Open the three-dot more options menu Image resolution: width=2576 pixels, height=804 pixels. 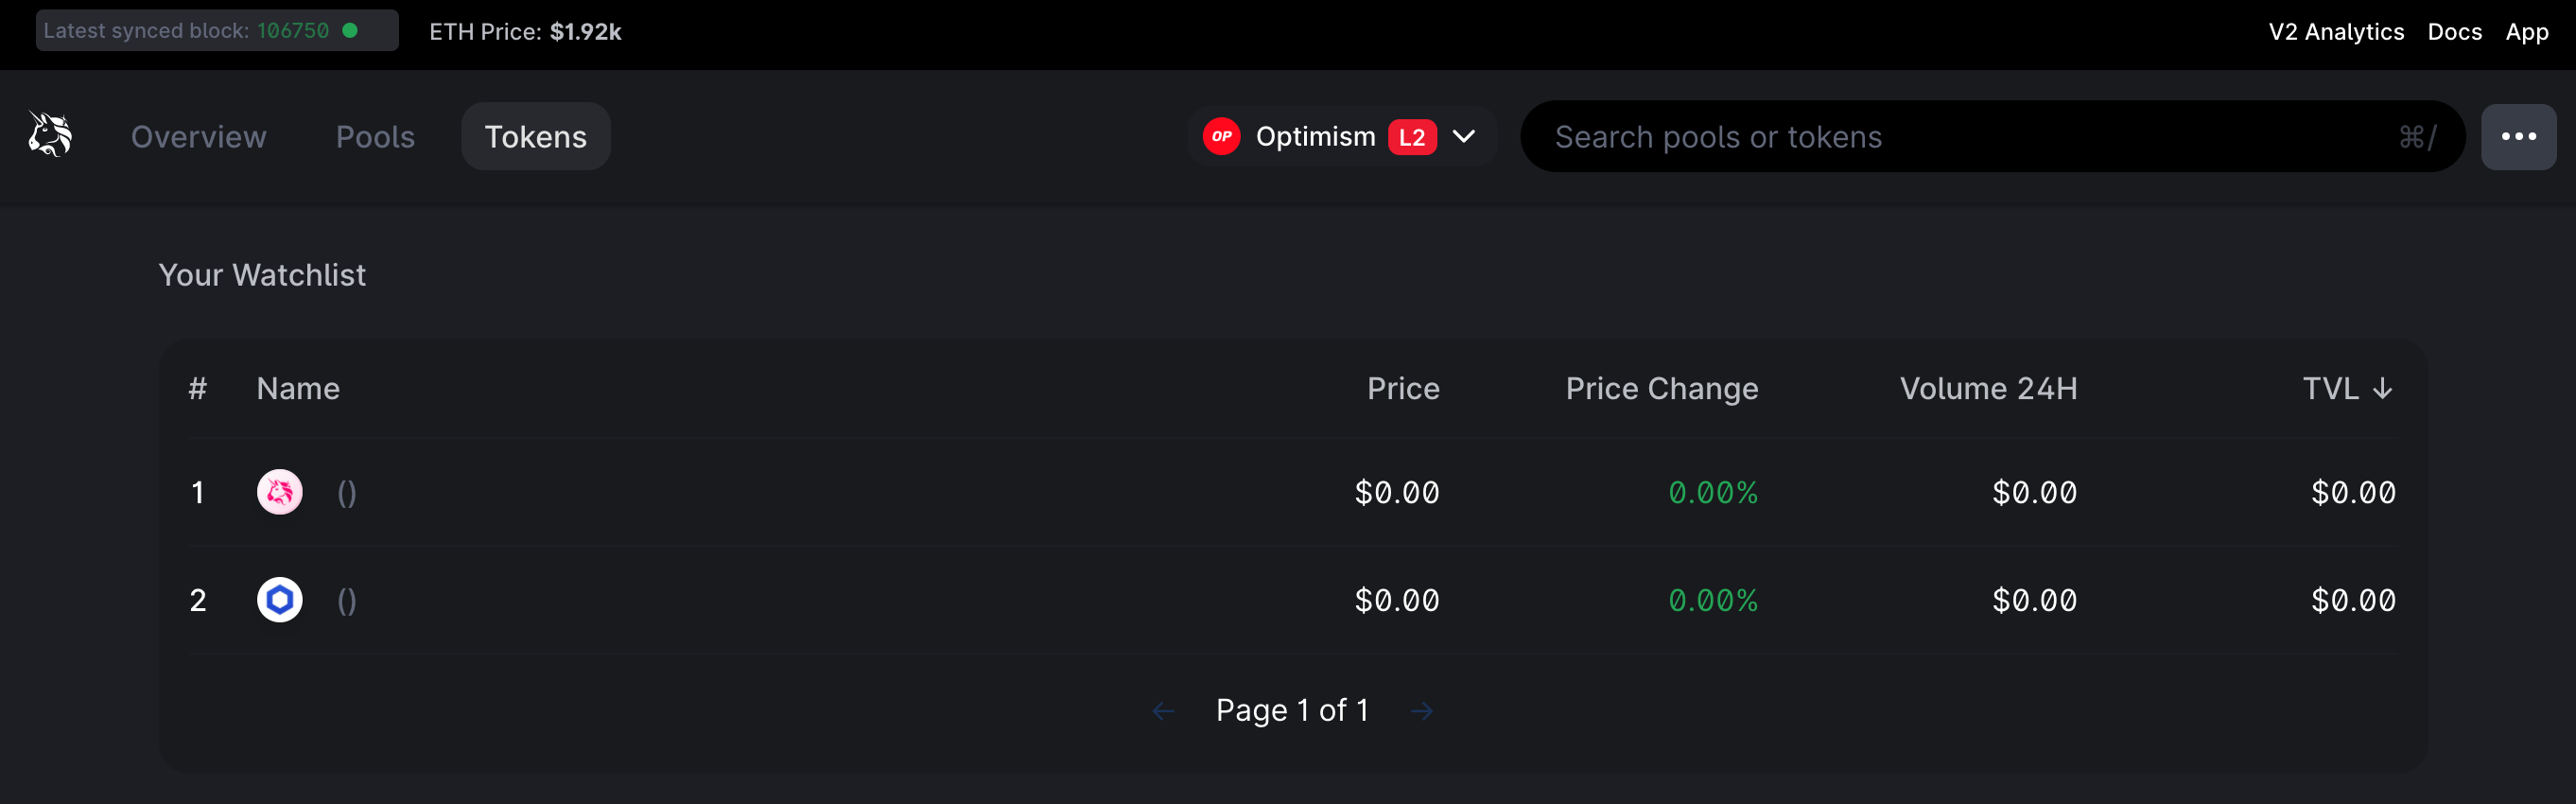[2518, 137]
